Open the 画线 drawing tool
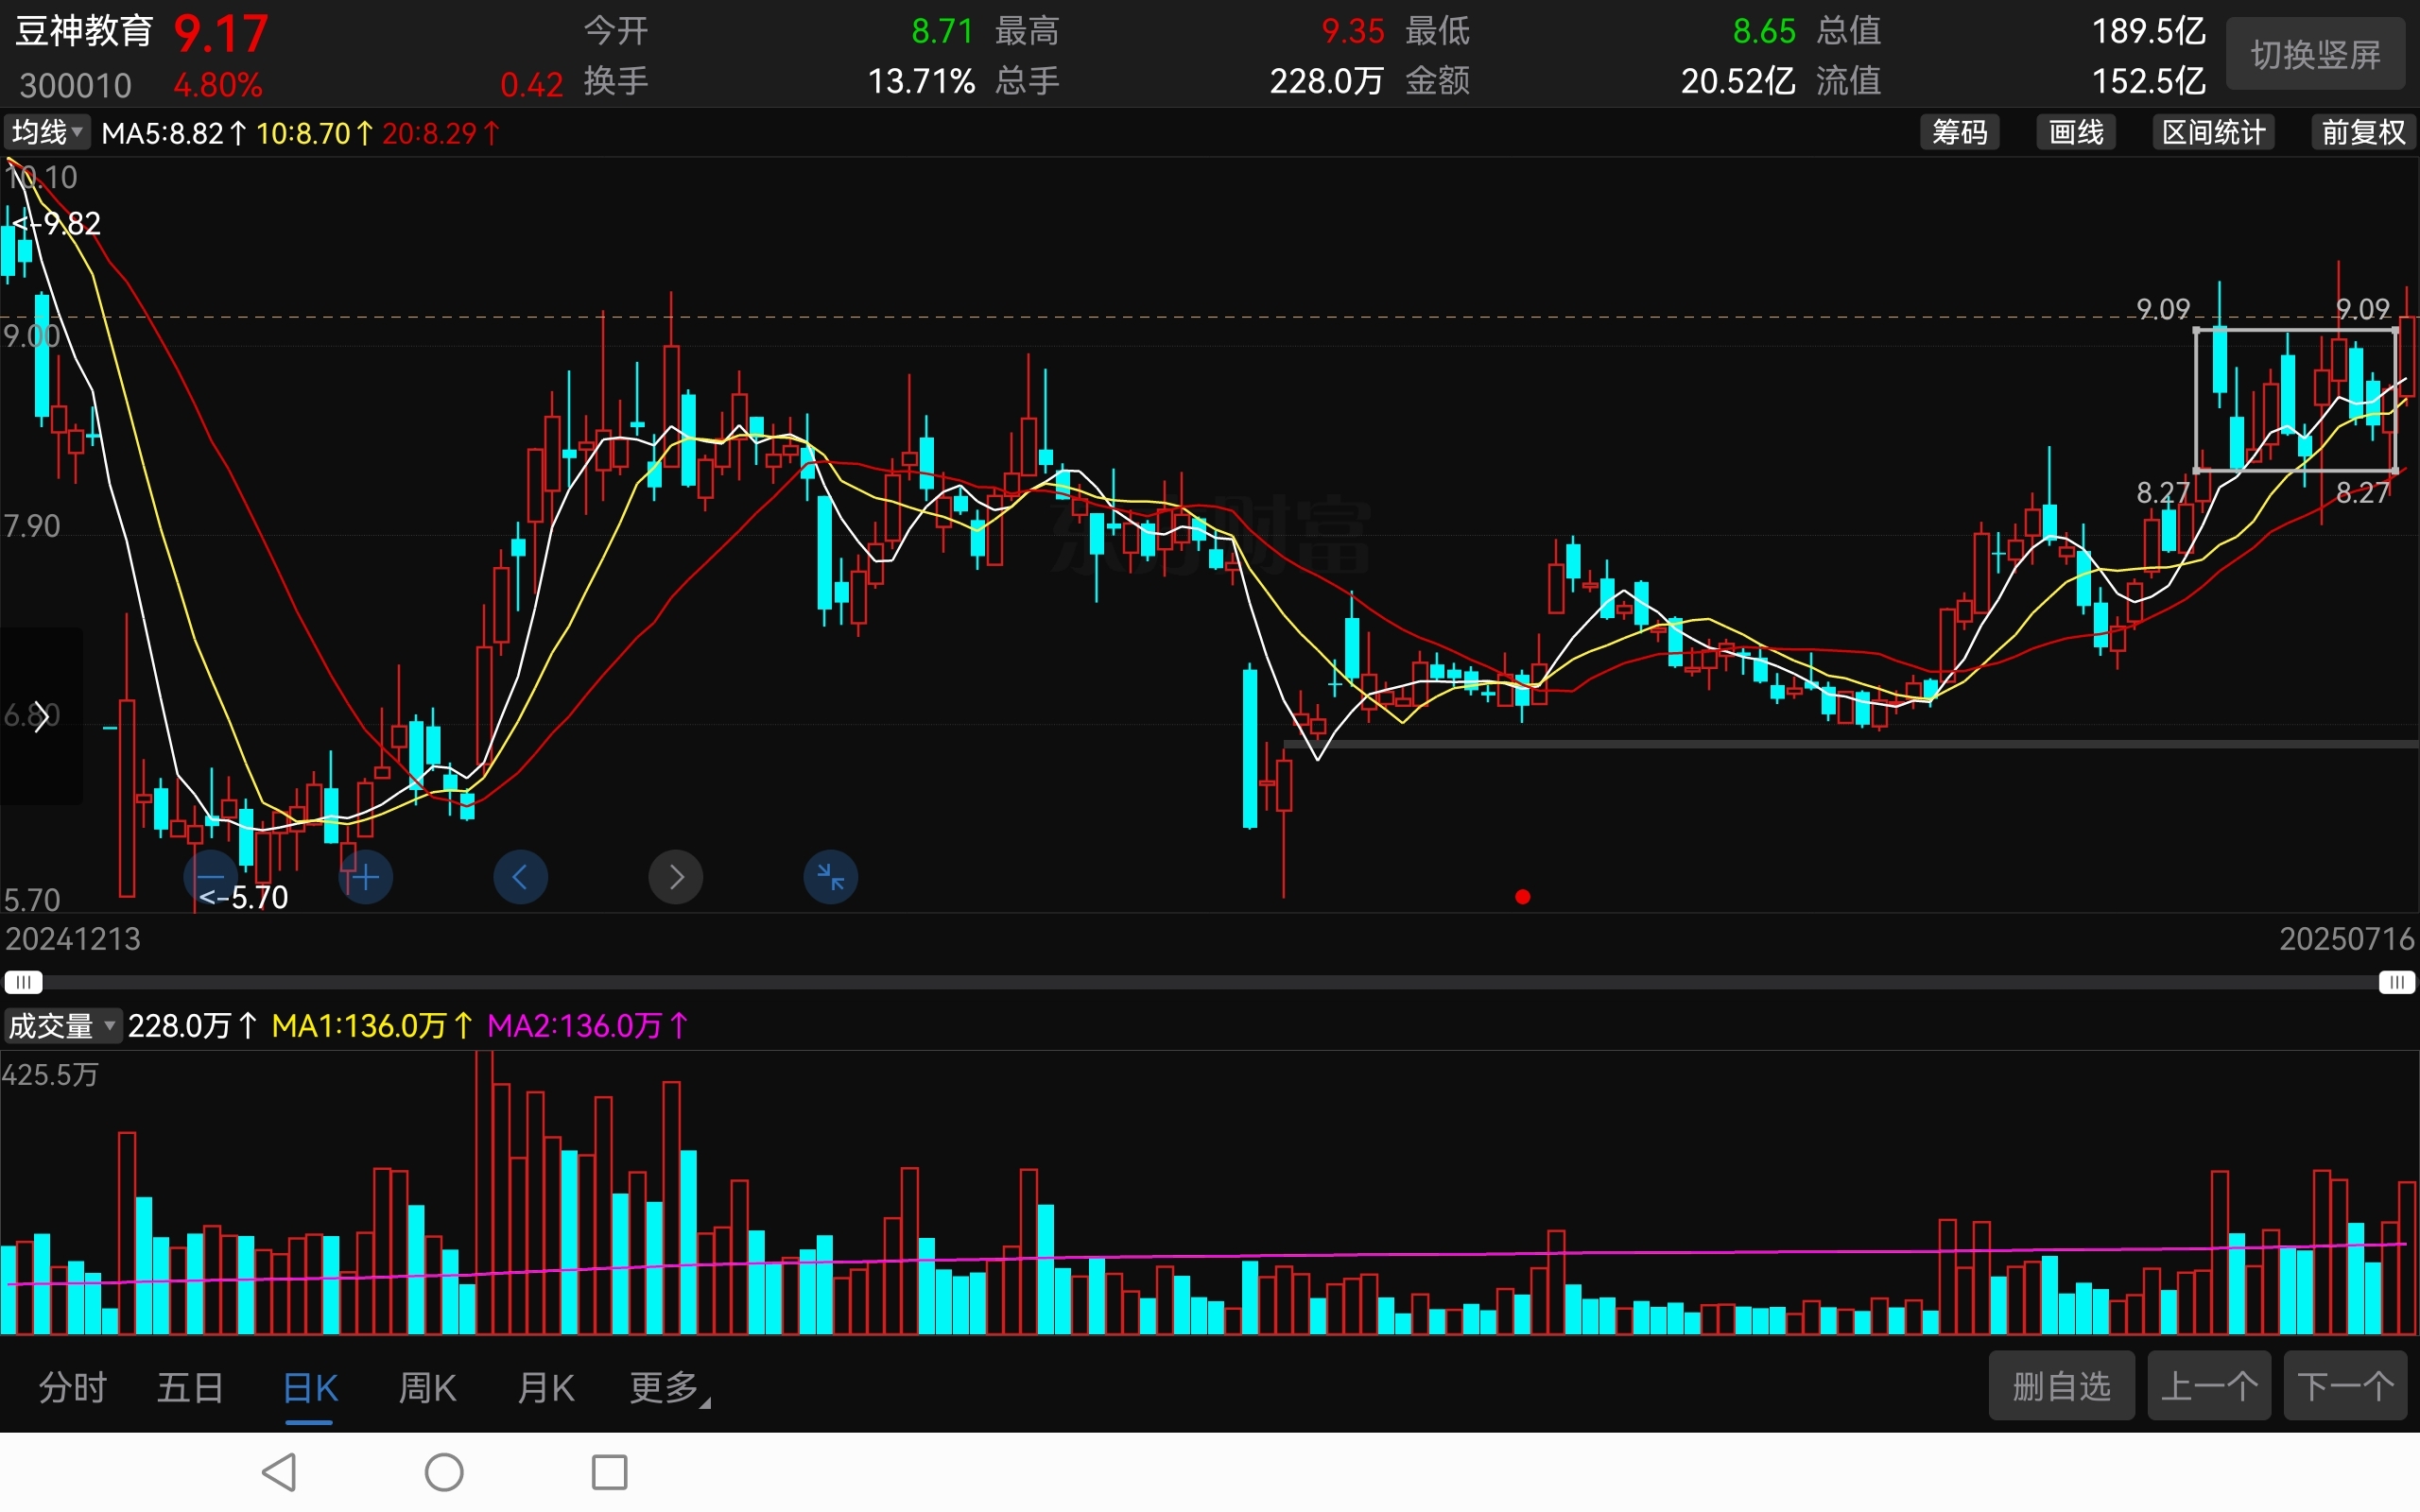The height and width of the screenshot is (1512, 2420). [x=2076, y=132]
